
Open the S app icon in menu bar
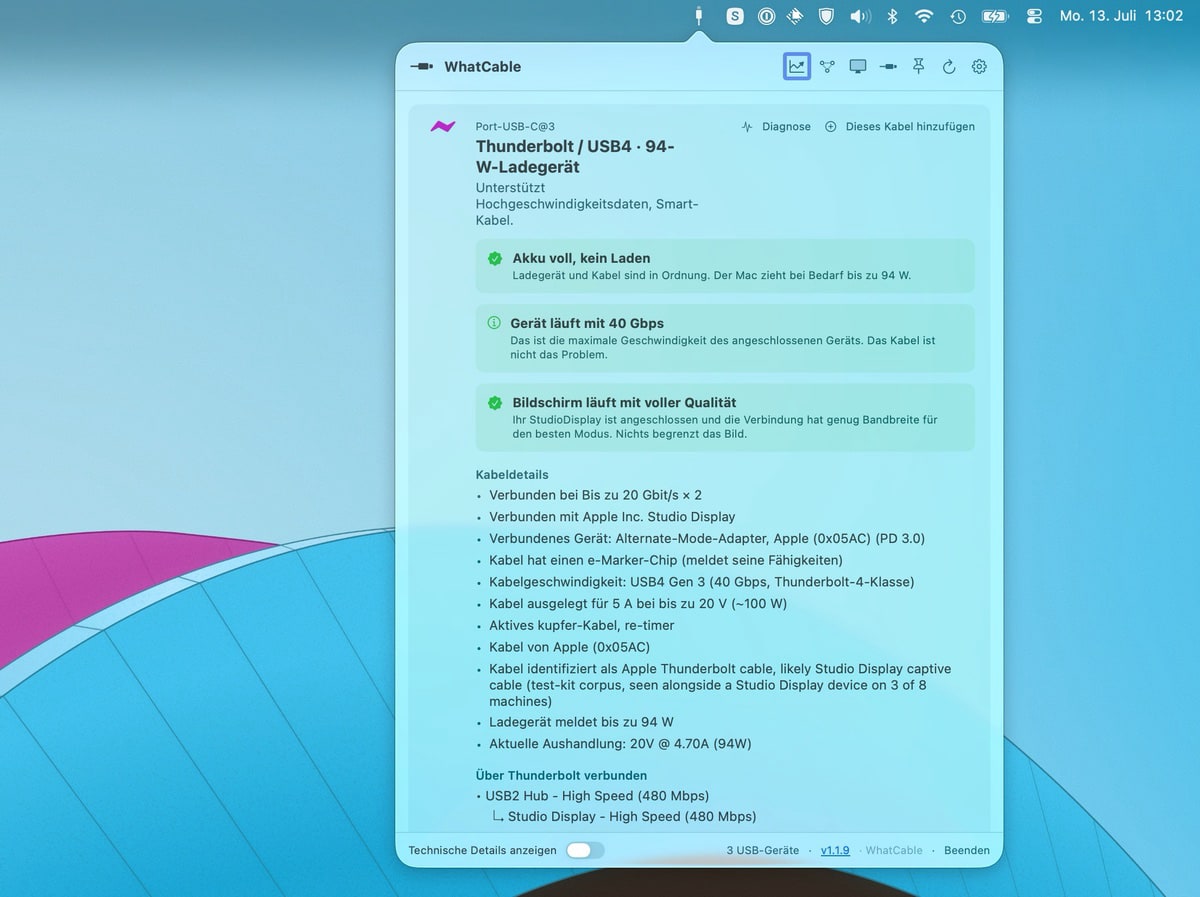(735, 16)
